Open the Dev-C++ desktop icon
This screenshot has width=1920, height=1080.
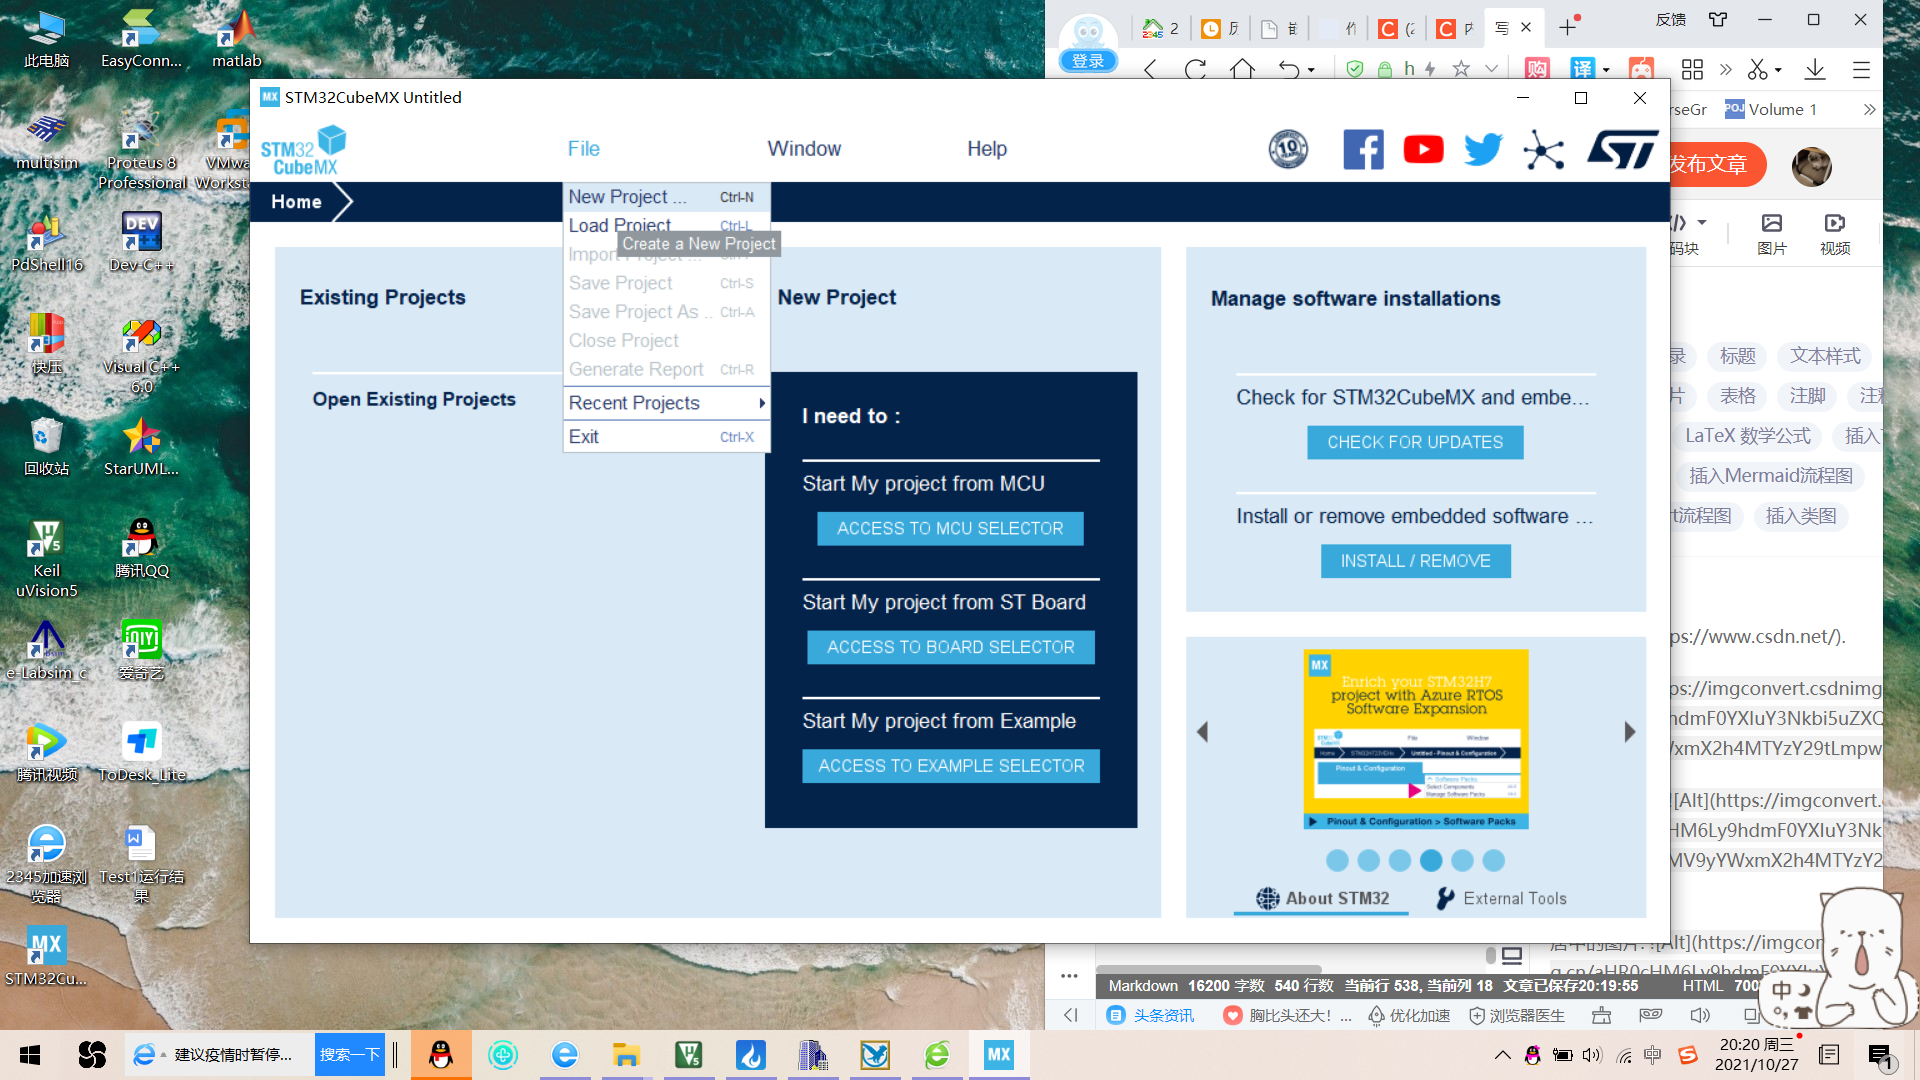141,242
